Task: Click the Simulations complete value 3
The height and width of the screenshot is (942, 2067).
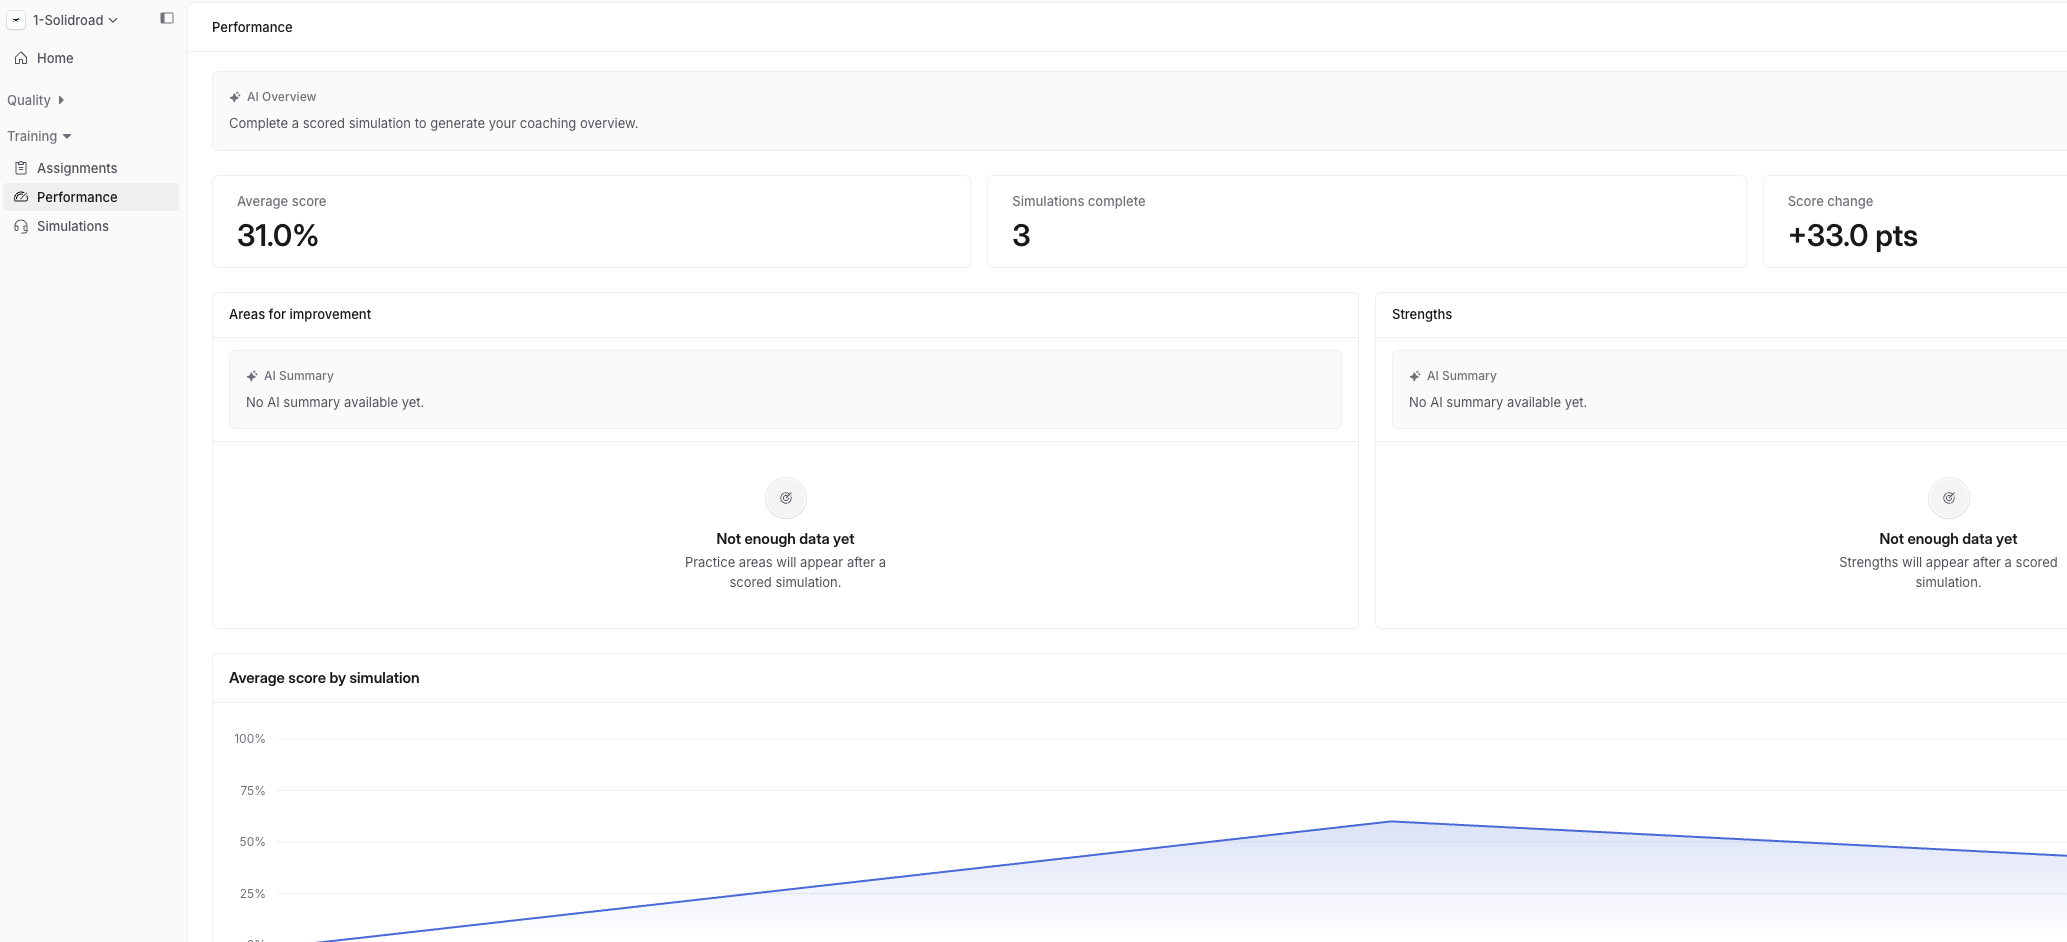Action: 1021,236
